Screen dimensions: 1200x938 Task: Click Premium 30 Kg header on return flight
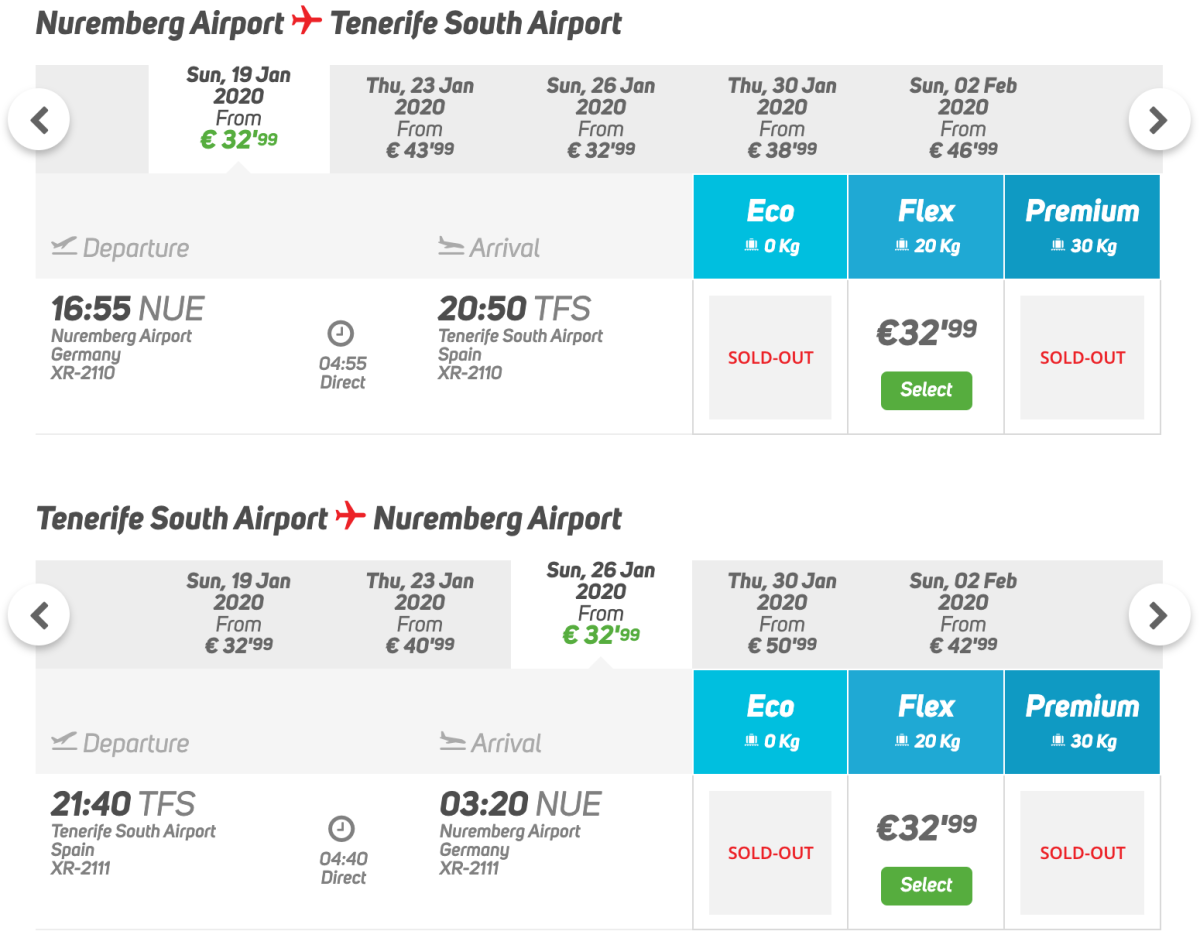[1082, 722]
